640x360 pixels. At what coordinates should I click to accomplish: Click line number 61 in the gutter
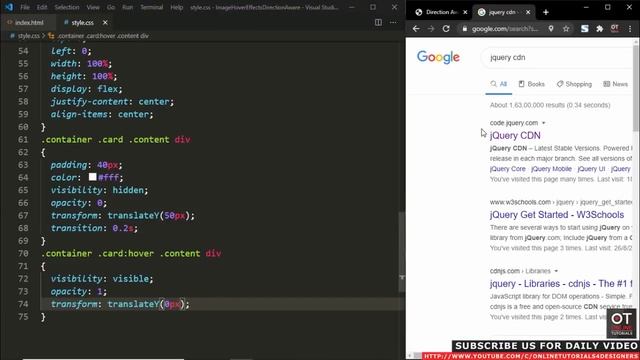pyautogui.click(x=23, y=140)
